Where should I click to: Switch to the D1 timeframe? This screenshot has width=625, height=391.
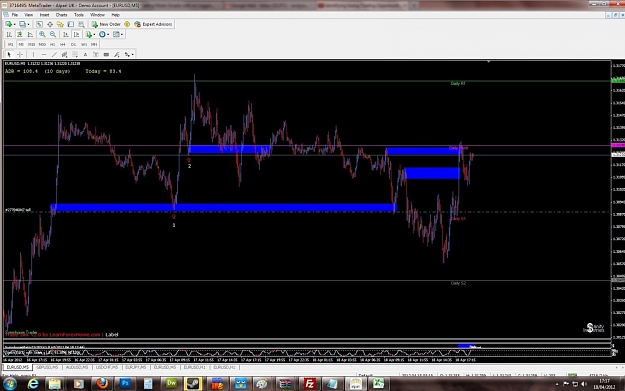pyautogui.click(x=73, y=44)
